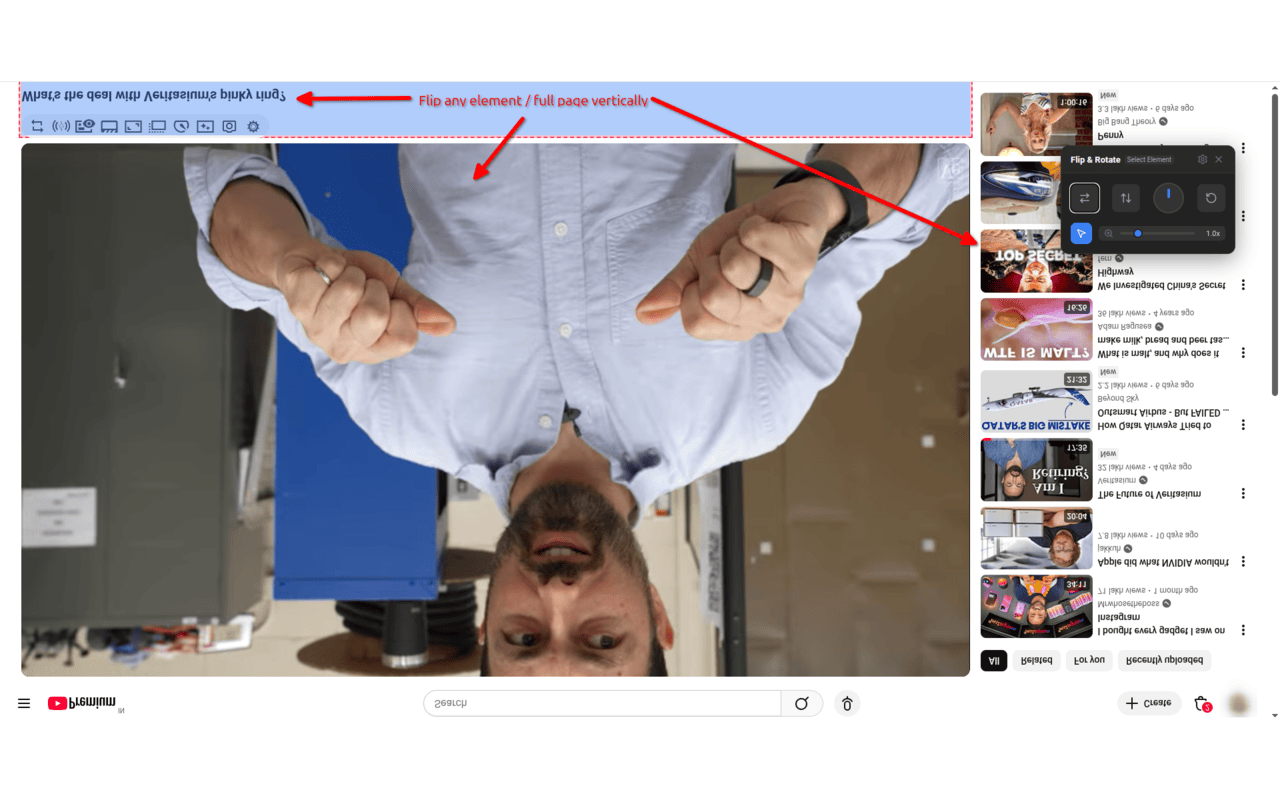Screen dimensions: 1280x800
Task: Open options for the Qatar Airways video
Action: (x=1243, y=424)
